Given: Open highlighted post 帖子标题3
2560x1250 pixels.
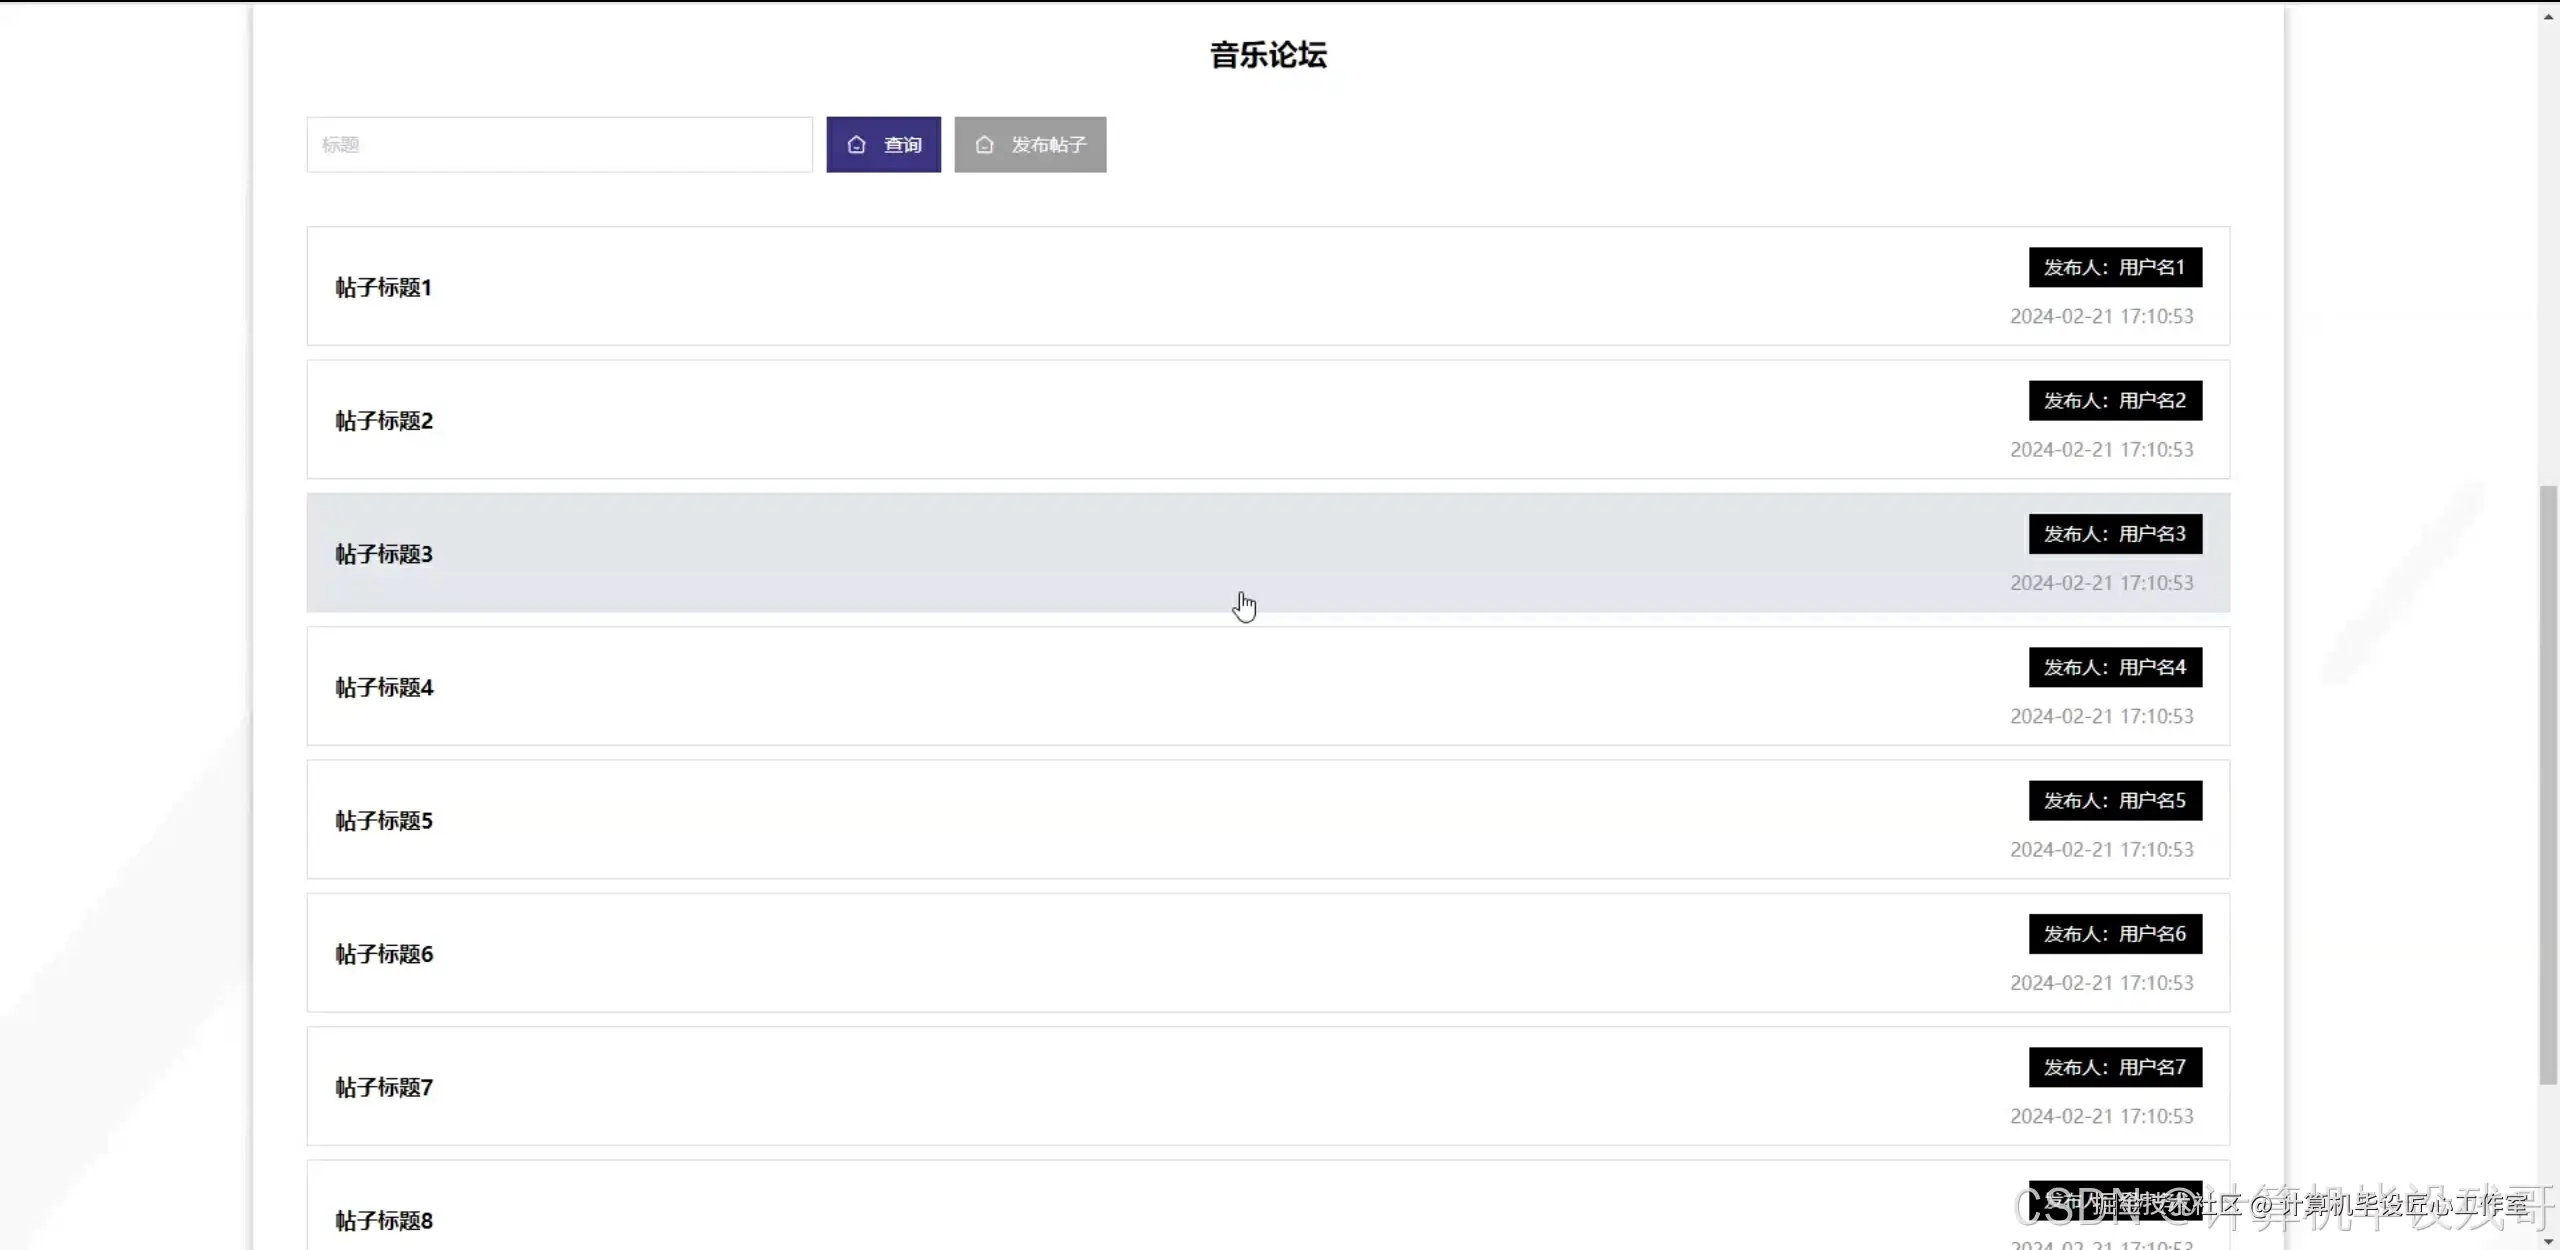Looking at the screenshot, I should click(384, 554).
